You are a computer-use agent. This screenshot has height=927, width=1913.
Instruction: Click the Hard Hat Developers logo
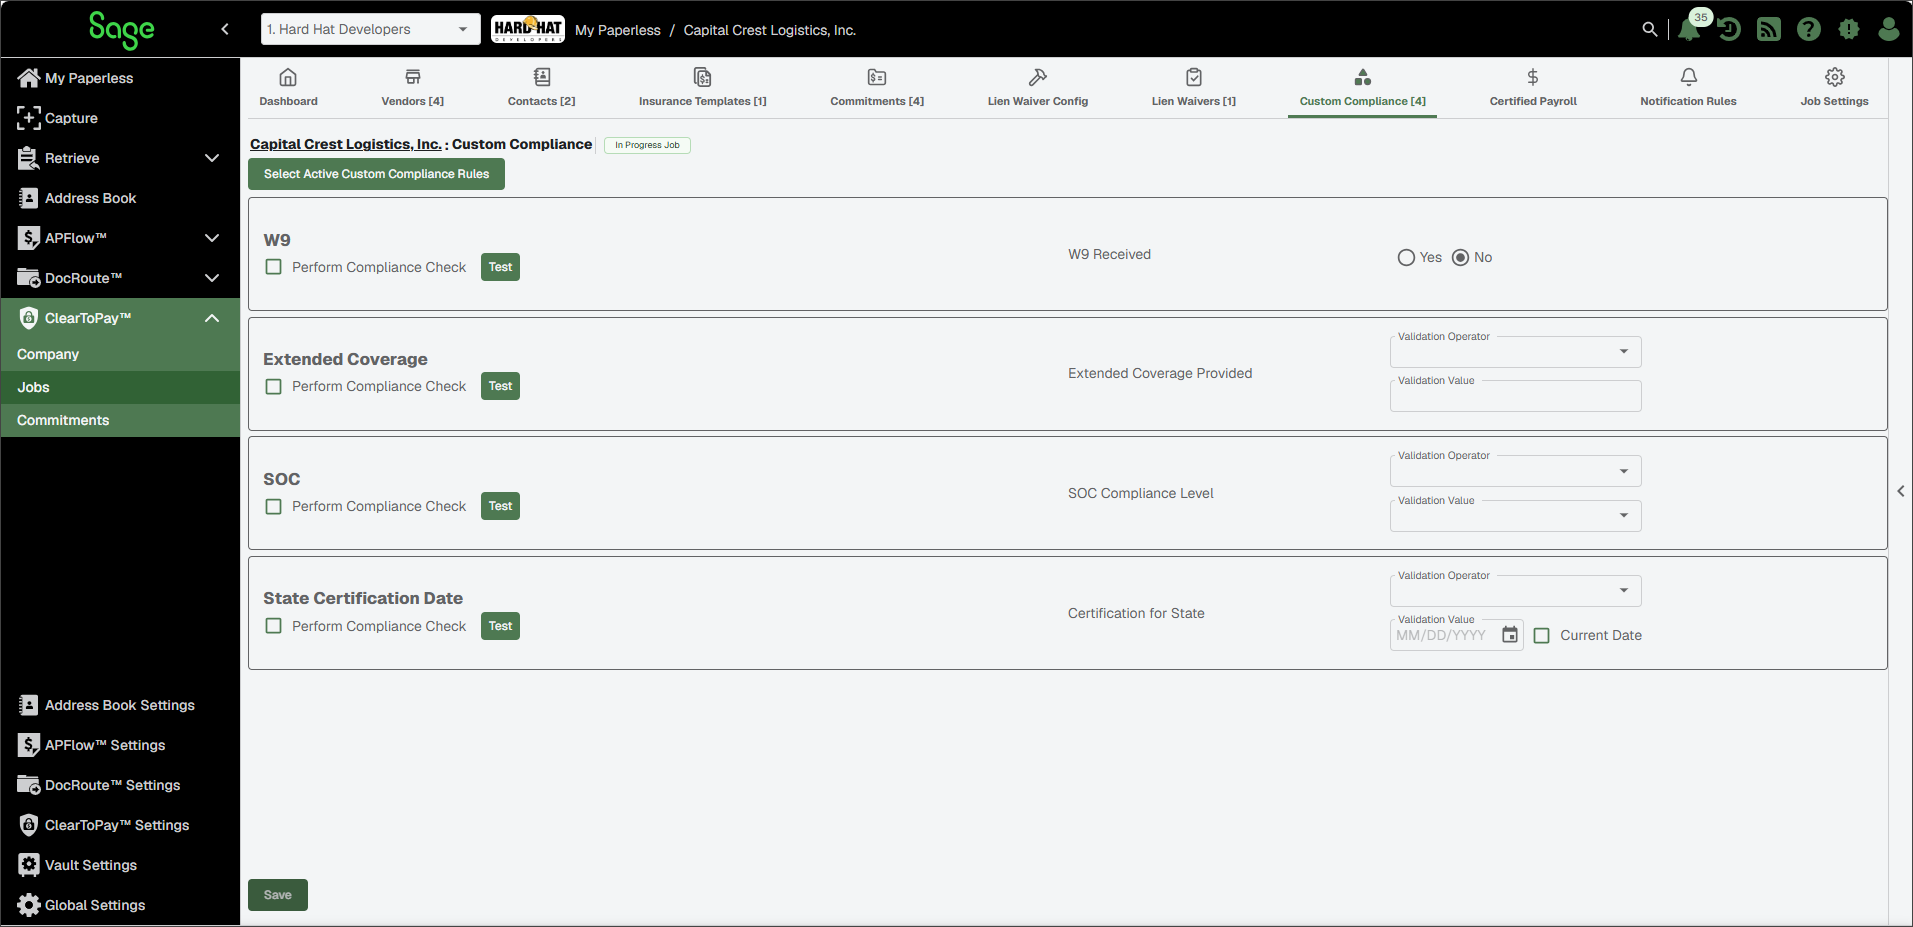tap(528, 29)
